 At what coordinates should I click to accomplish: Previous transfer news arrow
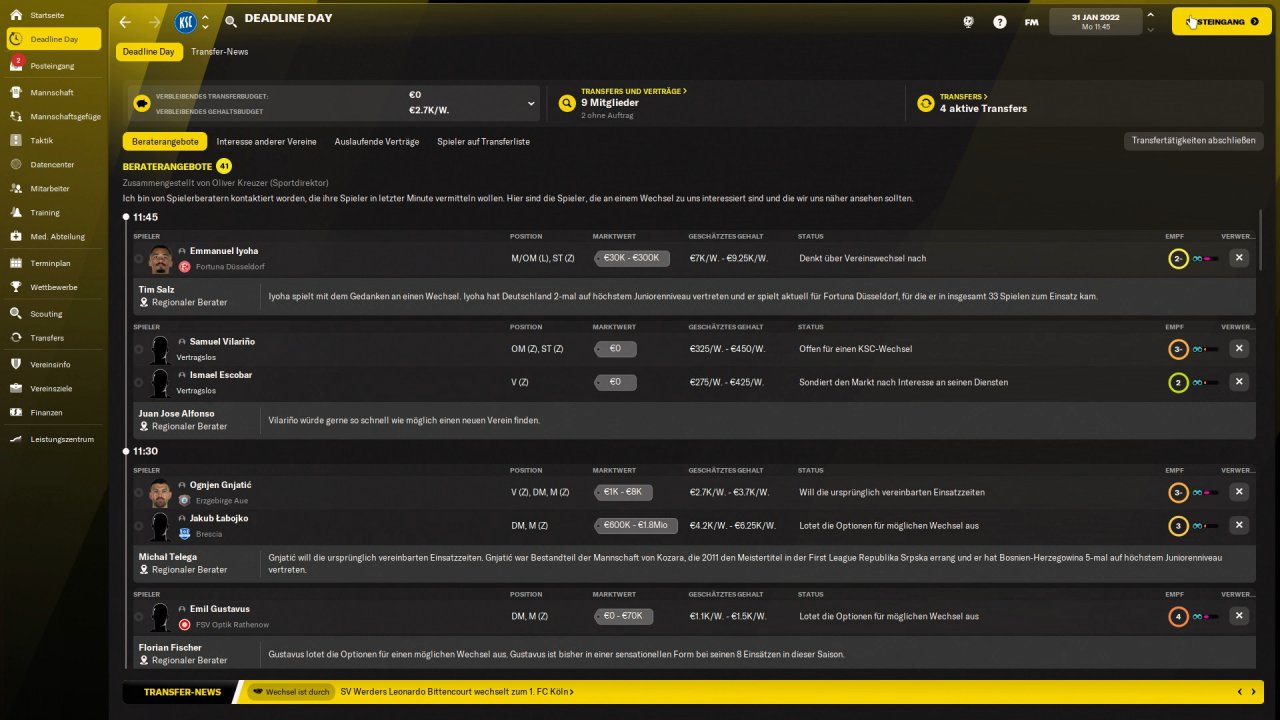point(1240,691)
